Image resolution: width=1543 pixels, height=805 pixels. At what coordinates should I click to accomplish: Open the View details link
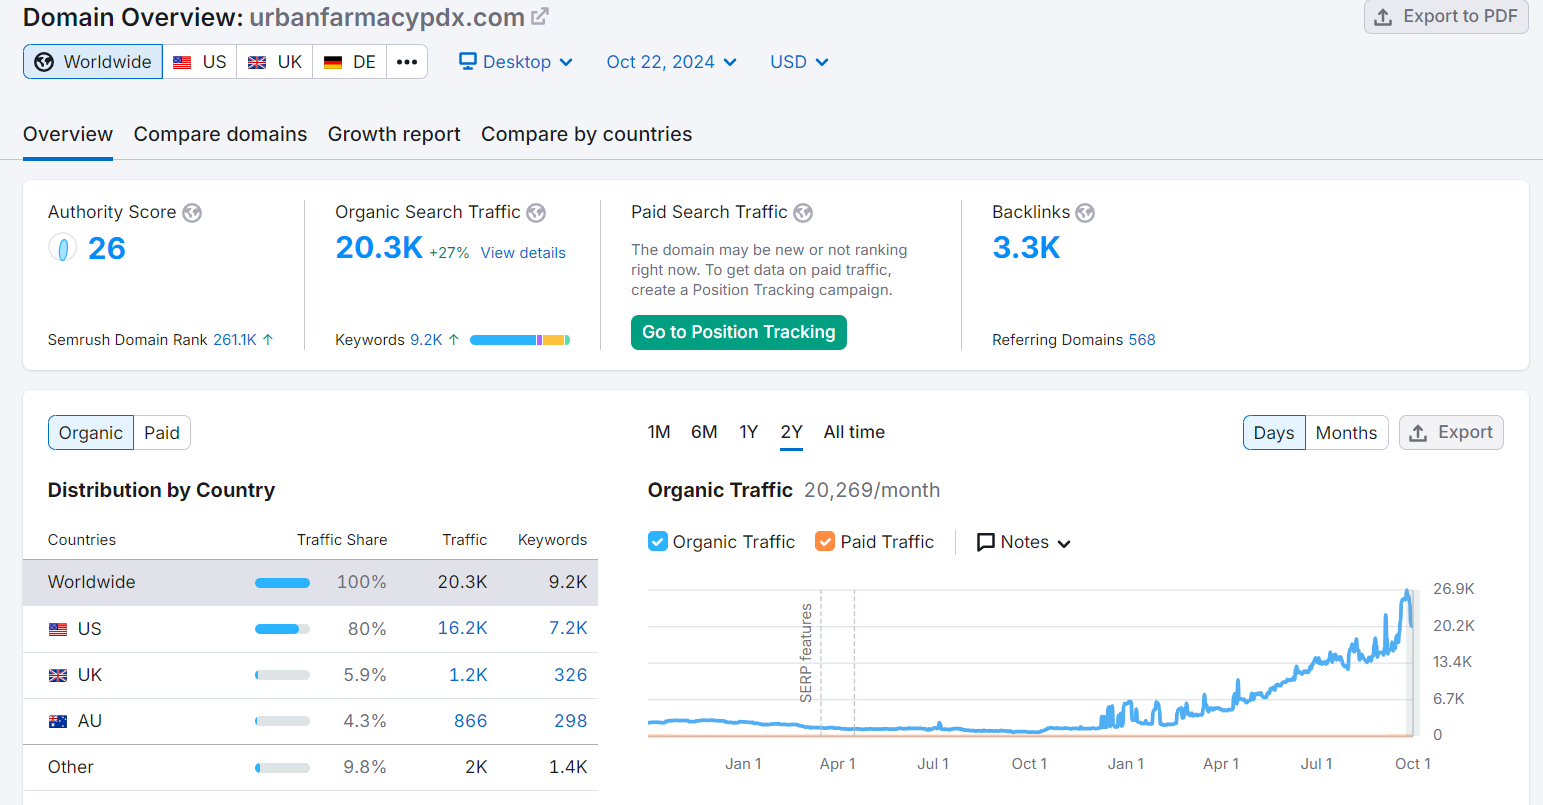523,253
